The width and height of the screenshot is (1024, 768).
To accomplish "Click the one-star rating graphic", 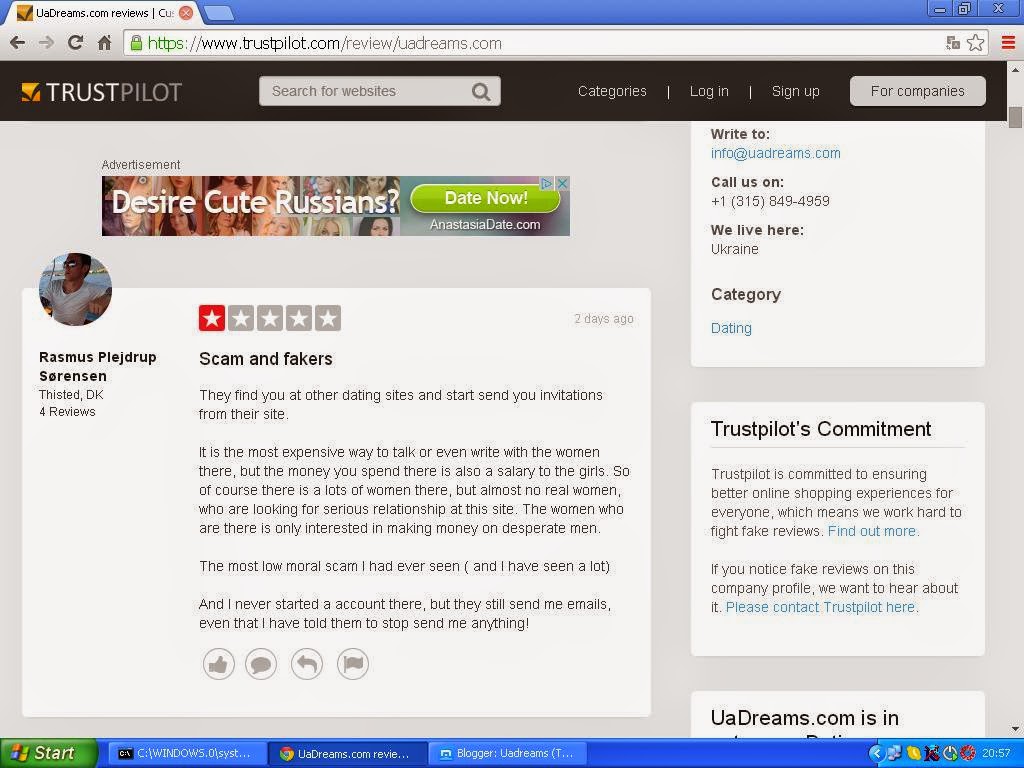I will pos(270,318).
